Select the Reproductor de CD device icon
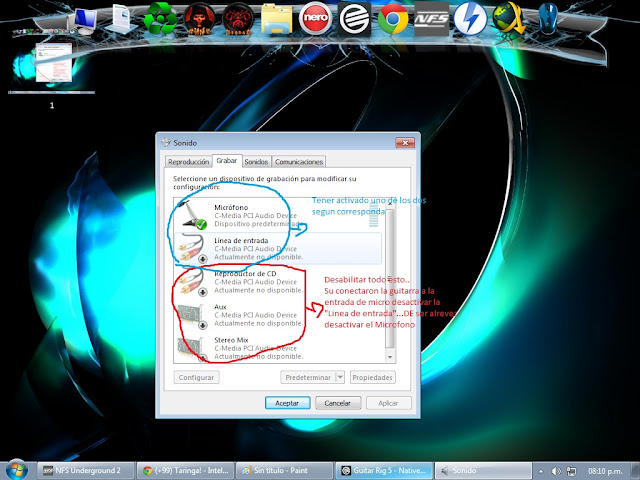Screen dimensions: 640x480 coord(193,281)
